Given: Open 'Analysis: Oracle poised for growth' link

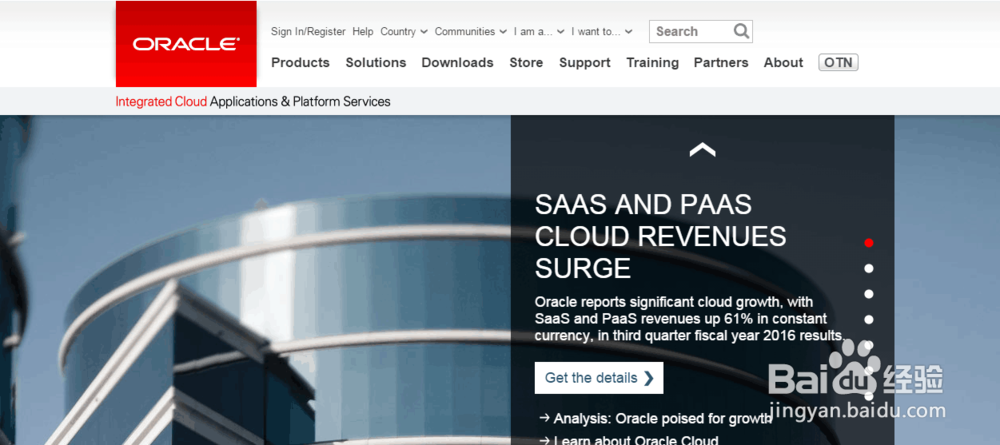Looking at the screenshot, I should 656,419.
